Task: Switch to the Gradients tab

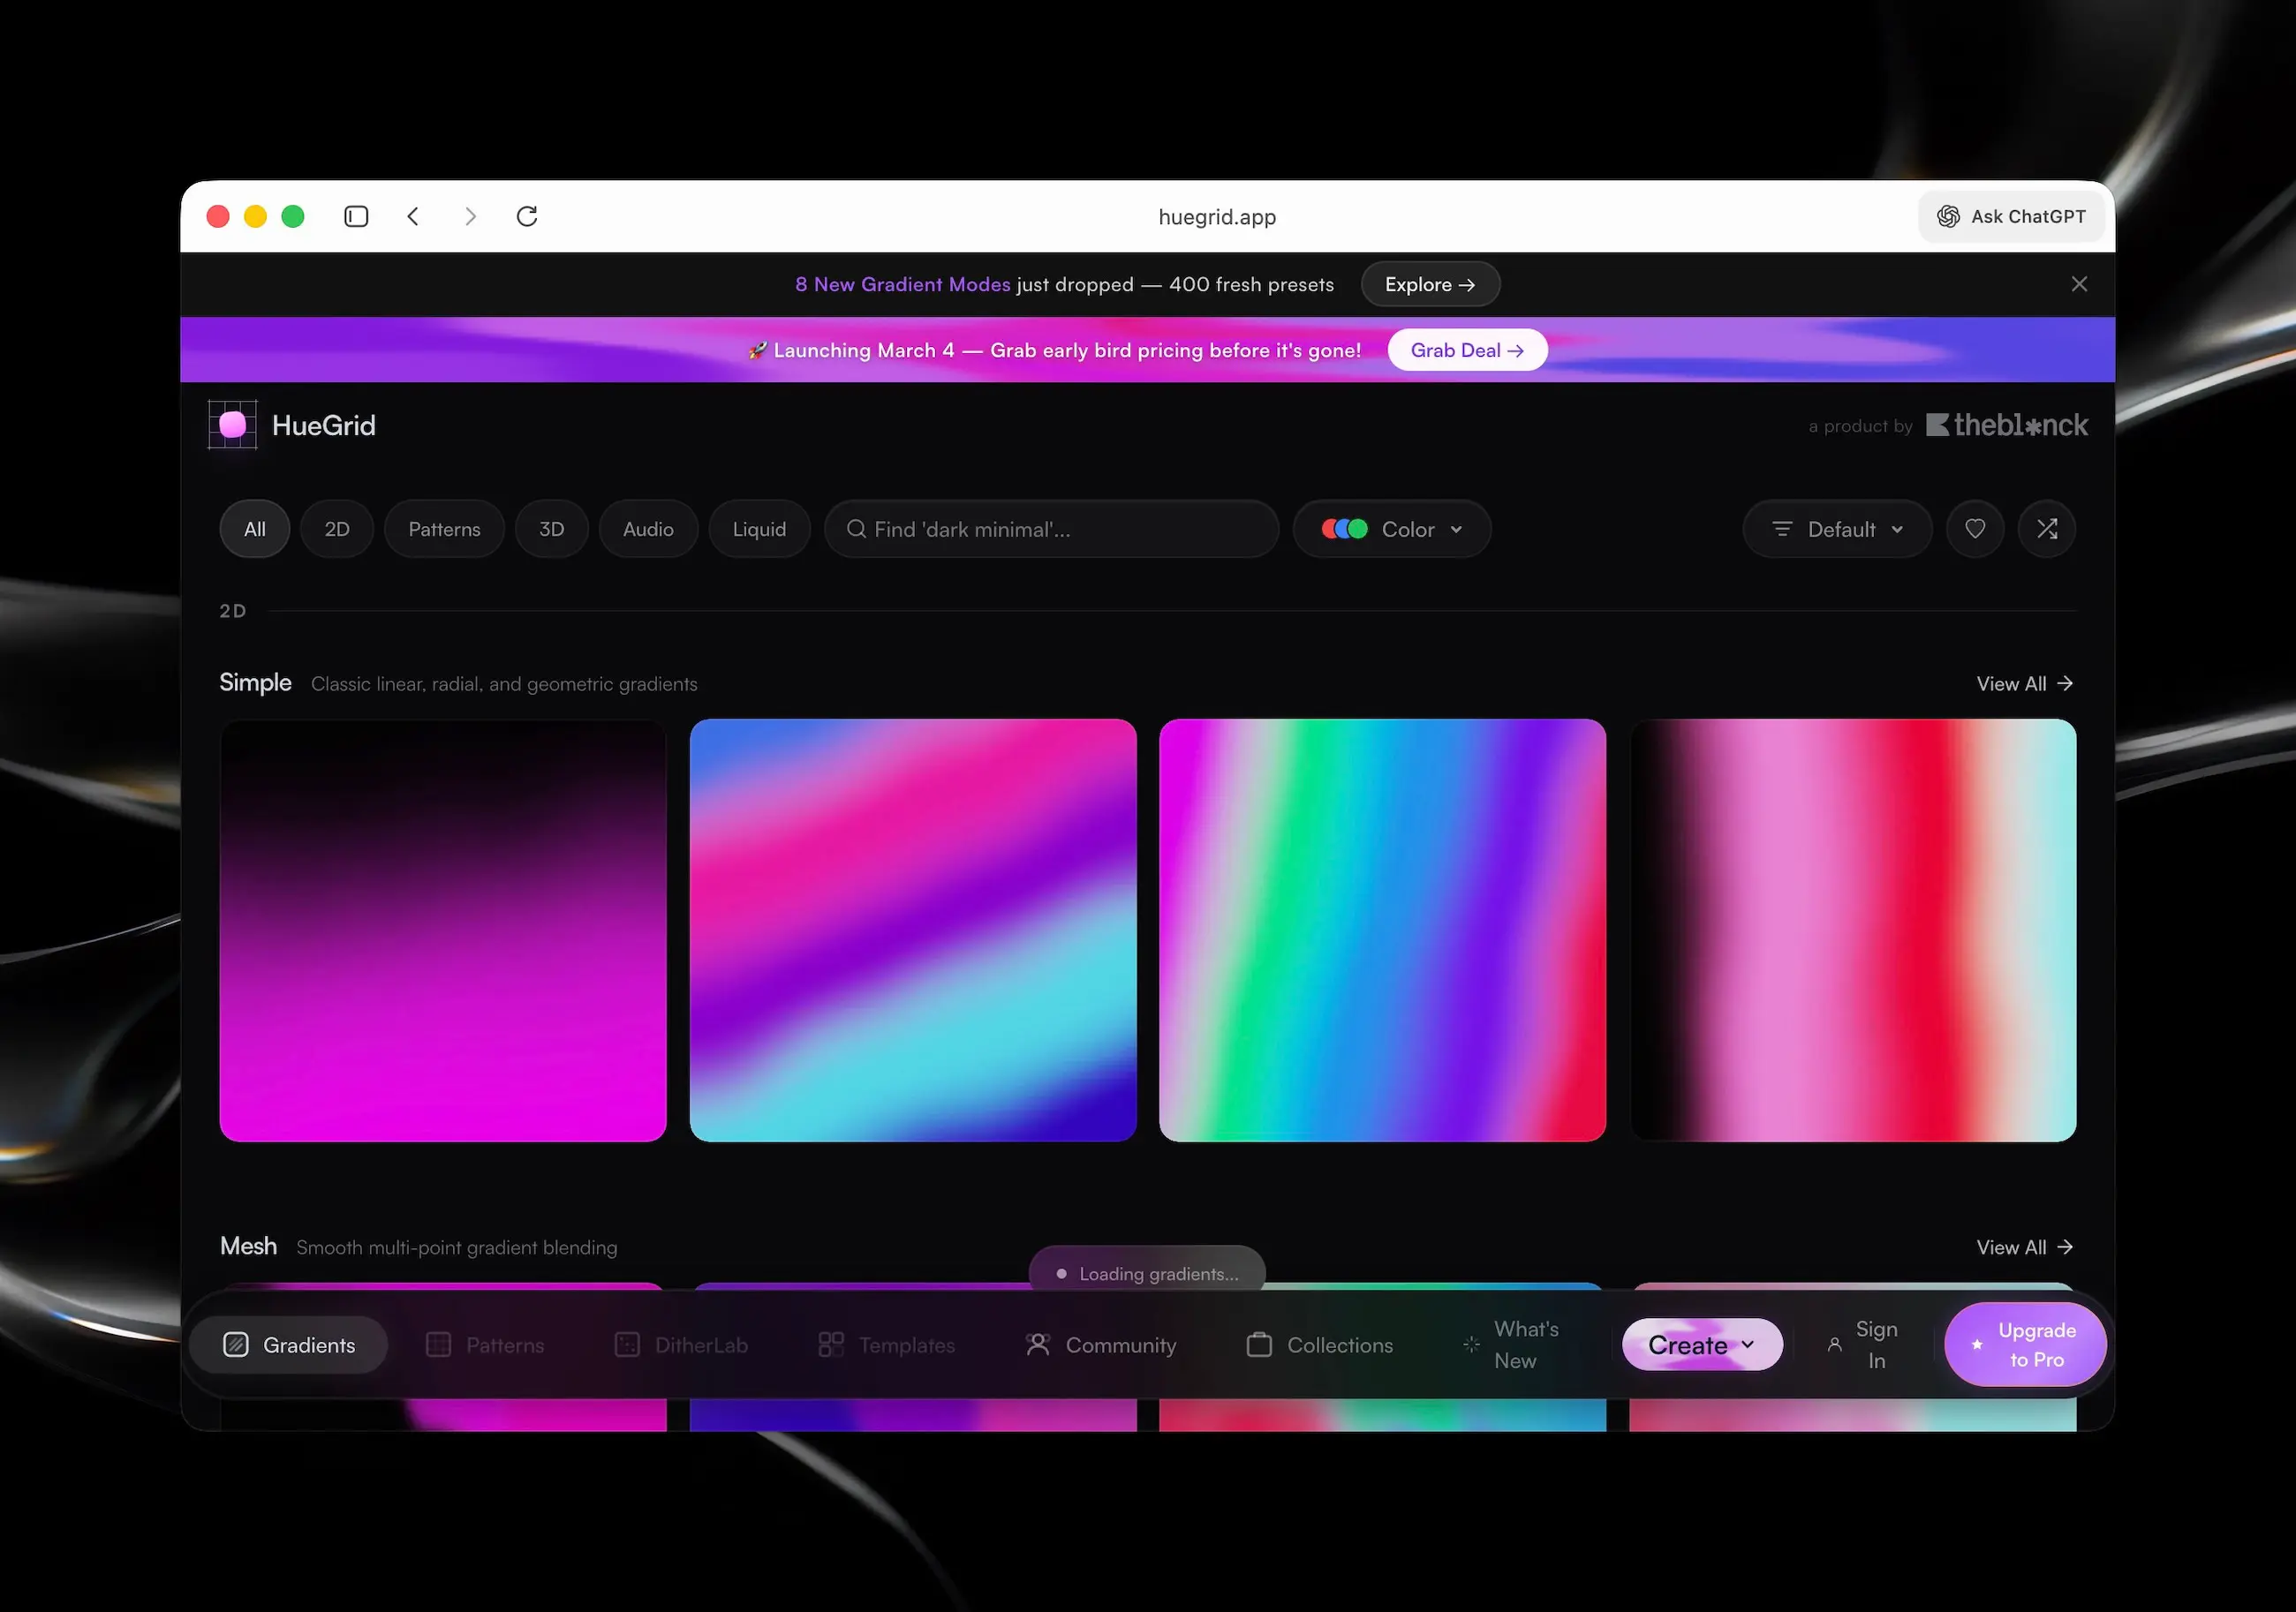Action: [289, 1345]
